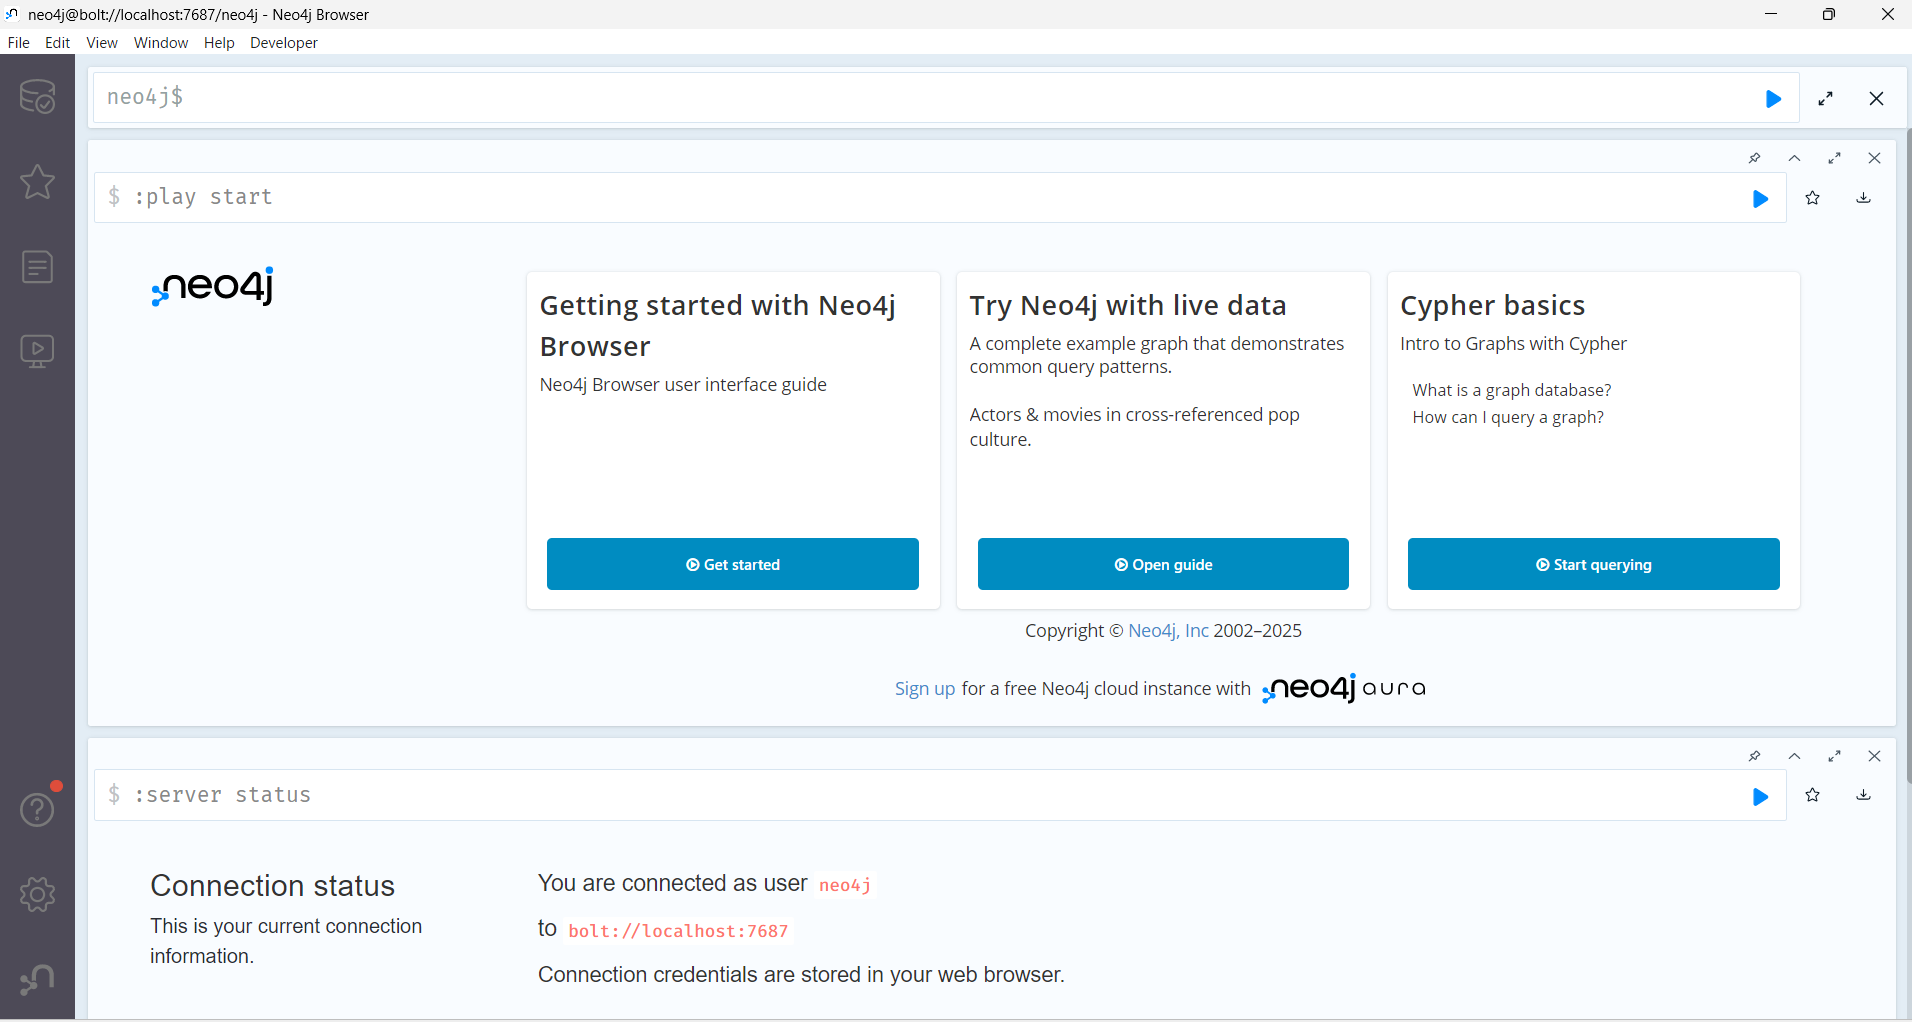This screenshot has width=1912, height=1022.
Task: Open the Project Files sidebar icon
Action: (x=37, y=267)
